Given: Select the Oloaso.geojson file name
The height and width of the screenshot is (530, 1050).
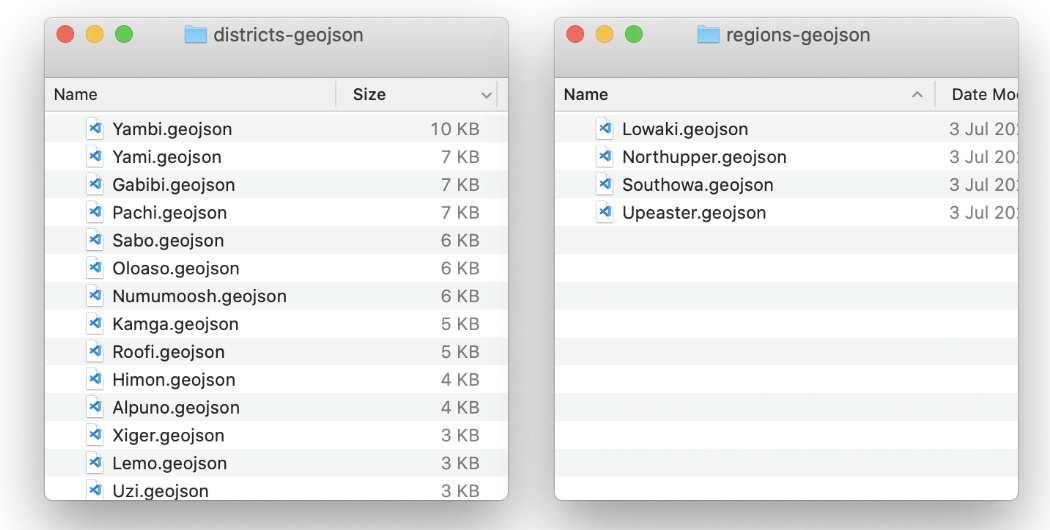Looking at the screenshot, I should (175, 268).
